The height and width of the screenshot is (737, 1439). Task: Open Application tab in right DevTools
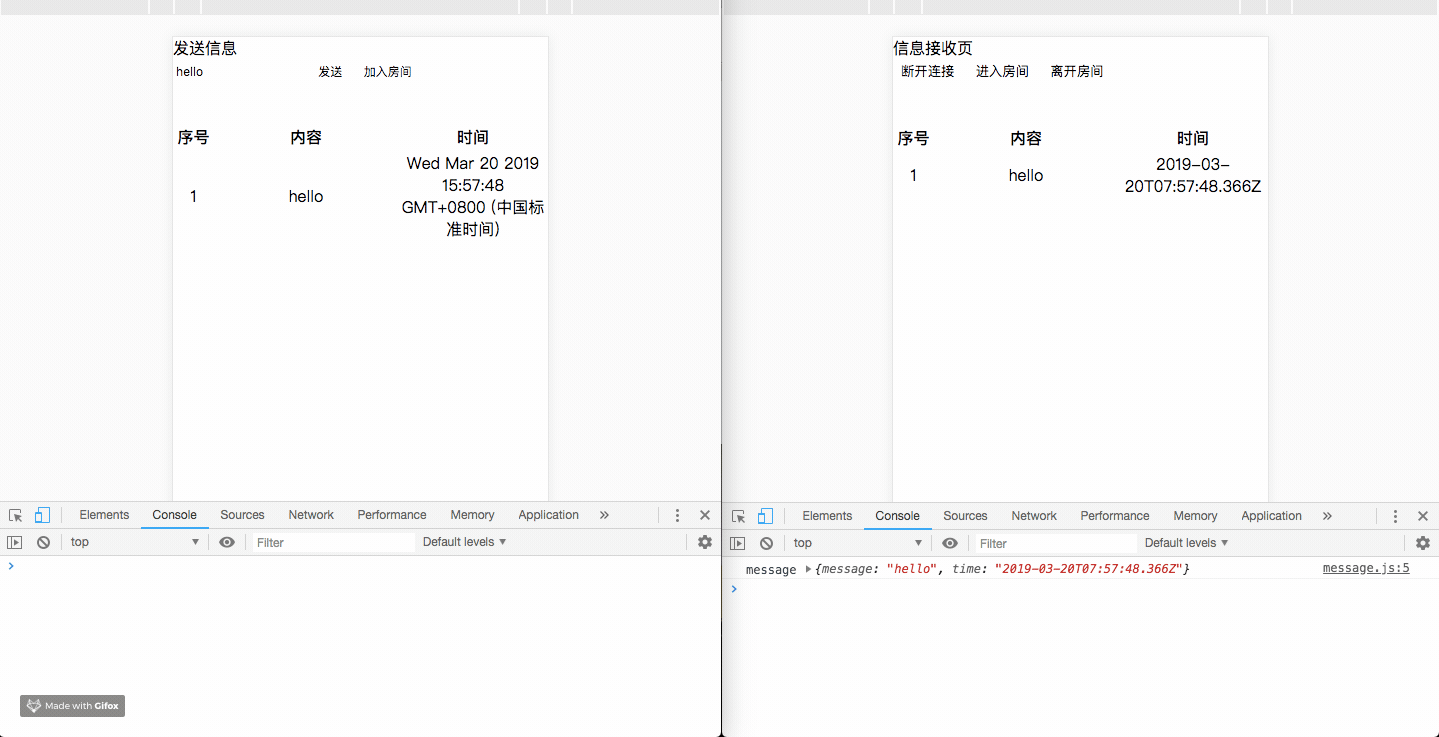click(x=1271, y=516)
